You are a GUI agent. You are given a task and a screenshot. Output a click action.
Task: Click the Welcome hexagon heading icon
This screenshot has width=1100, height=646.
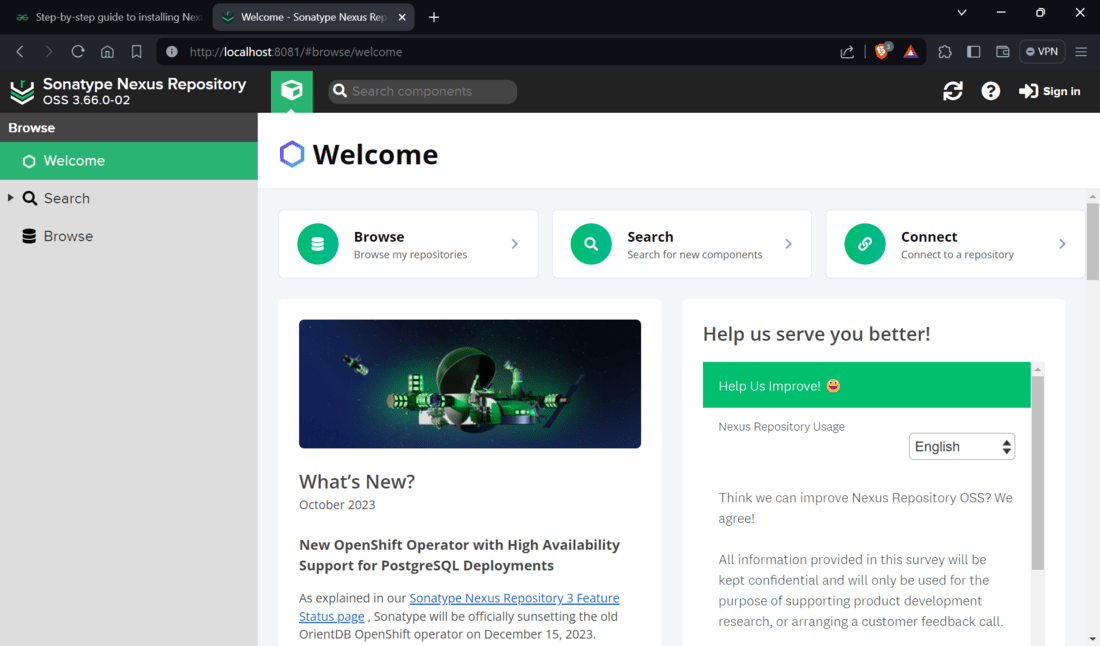tap(292, 154)
